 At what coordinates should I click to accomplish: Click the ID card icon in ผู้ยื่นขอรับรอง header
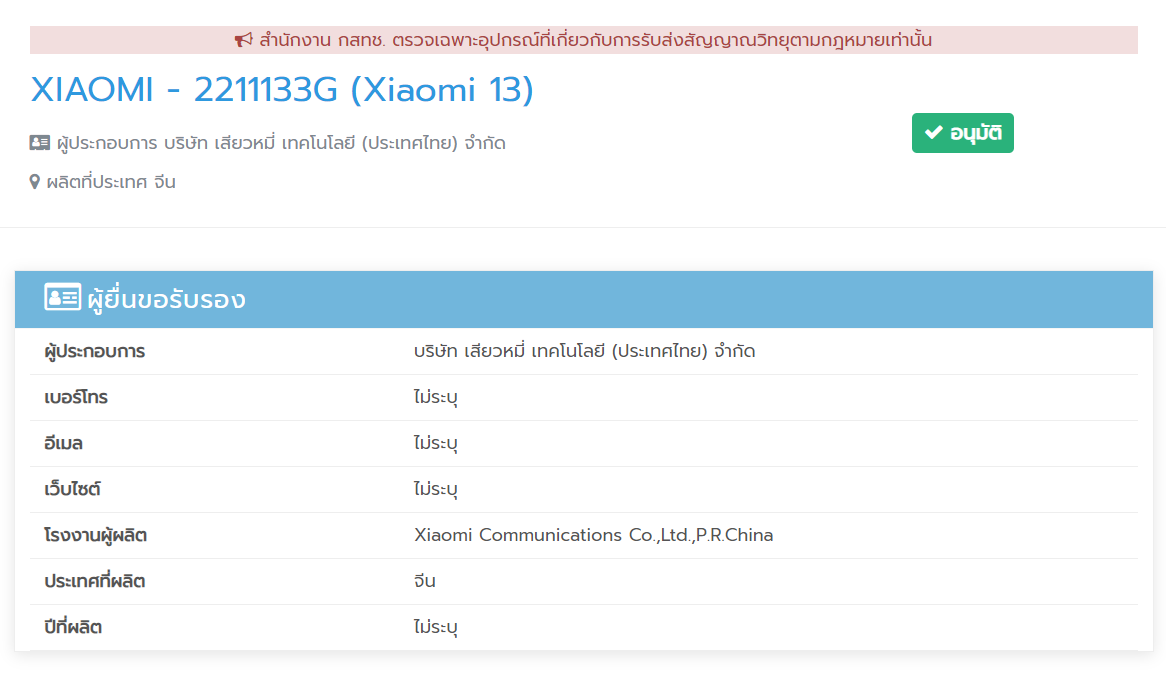(x=62, y=298)
